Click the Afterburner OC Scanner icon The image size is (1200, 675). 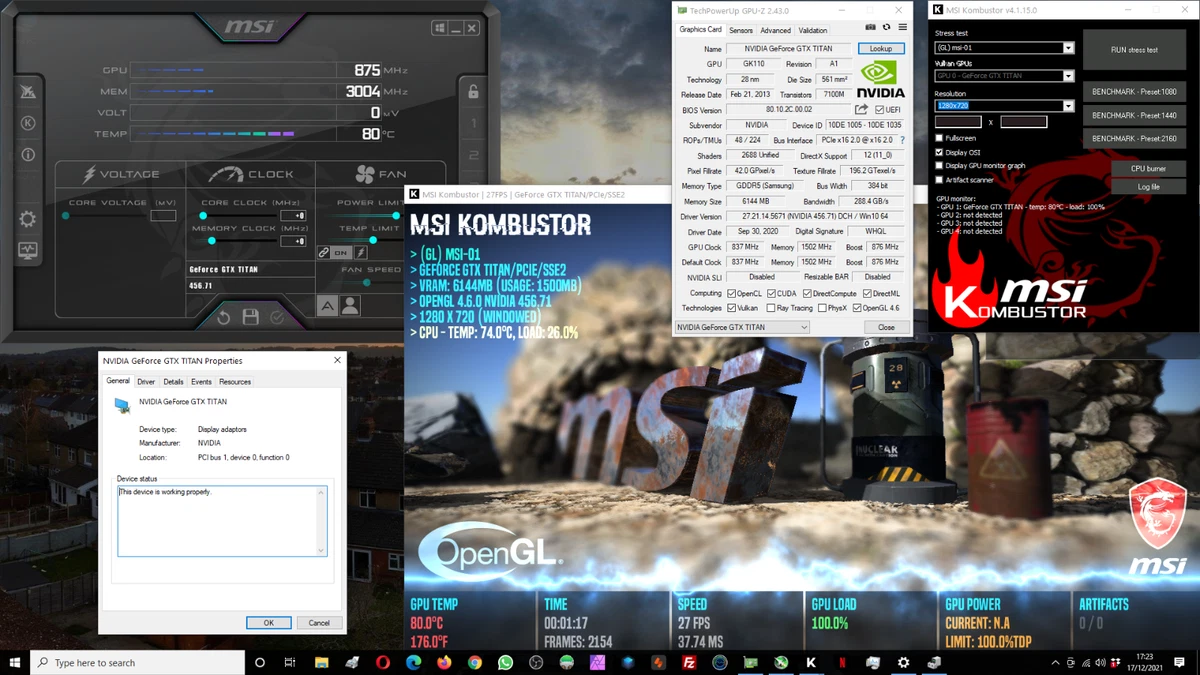28,92
